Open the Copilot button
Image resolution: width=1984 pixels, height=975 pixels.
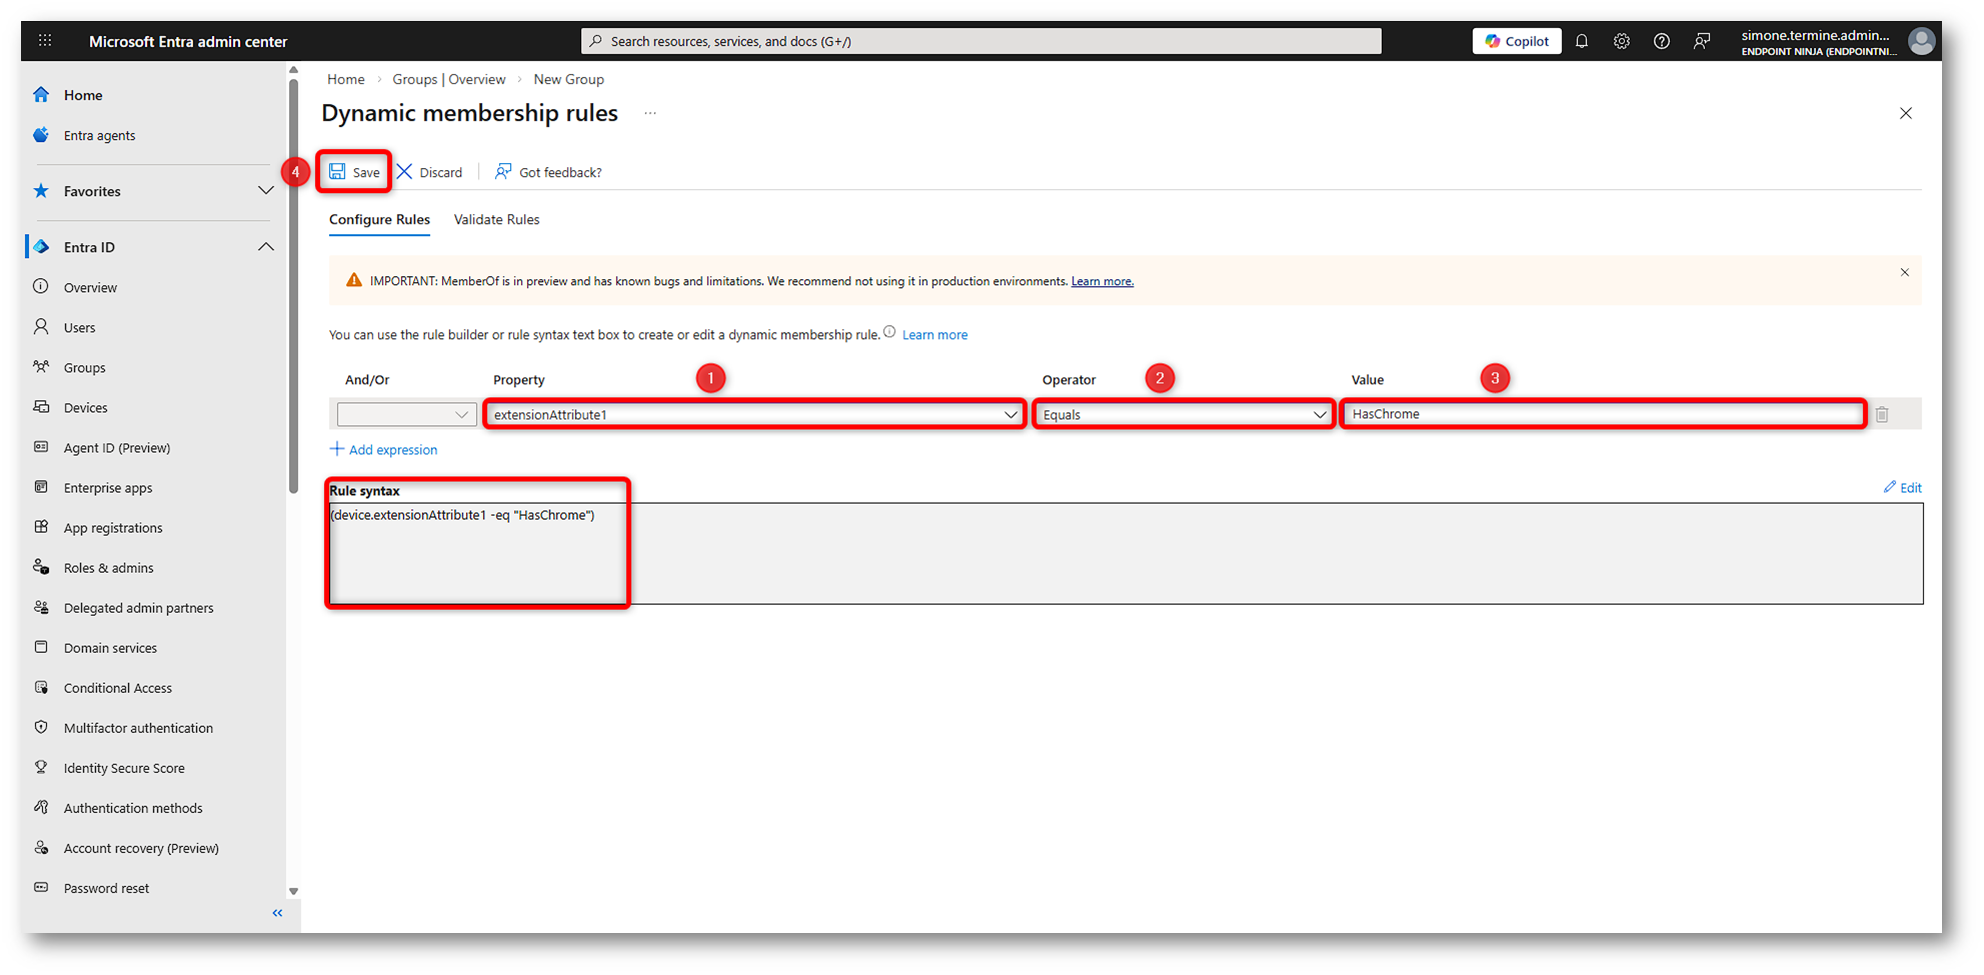click(x=1517, y=41)
